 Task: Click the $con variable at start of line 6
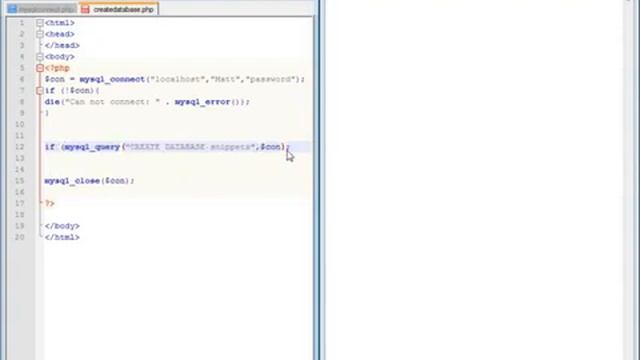click(55, 79)
